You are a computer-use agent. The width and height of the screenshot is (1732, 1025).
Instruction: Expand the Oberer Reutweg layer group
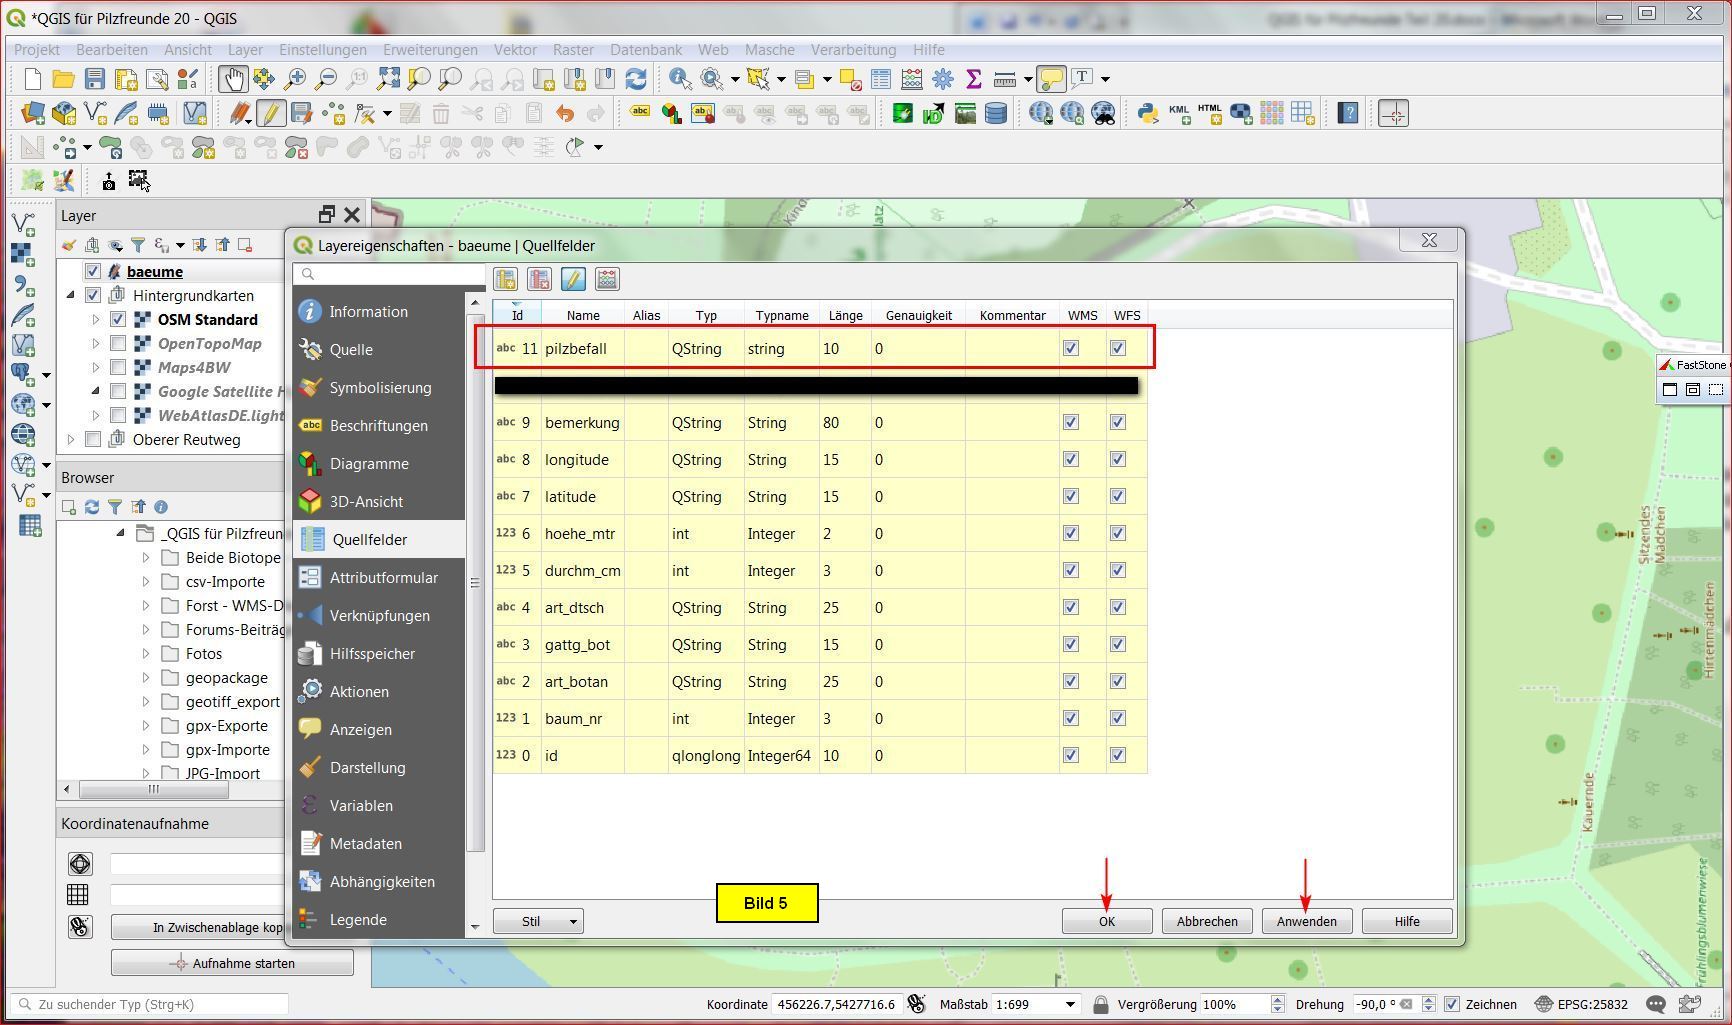(x=70, y=440)
